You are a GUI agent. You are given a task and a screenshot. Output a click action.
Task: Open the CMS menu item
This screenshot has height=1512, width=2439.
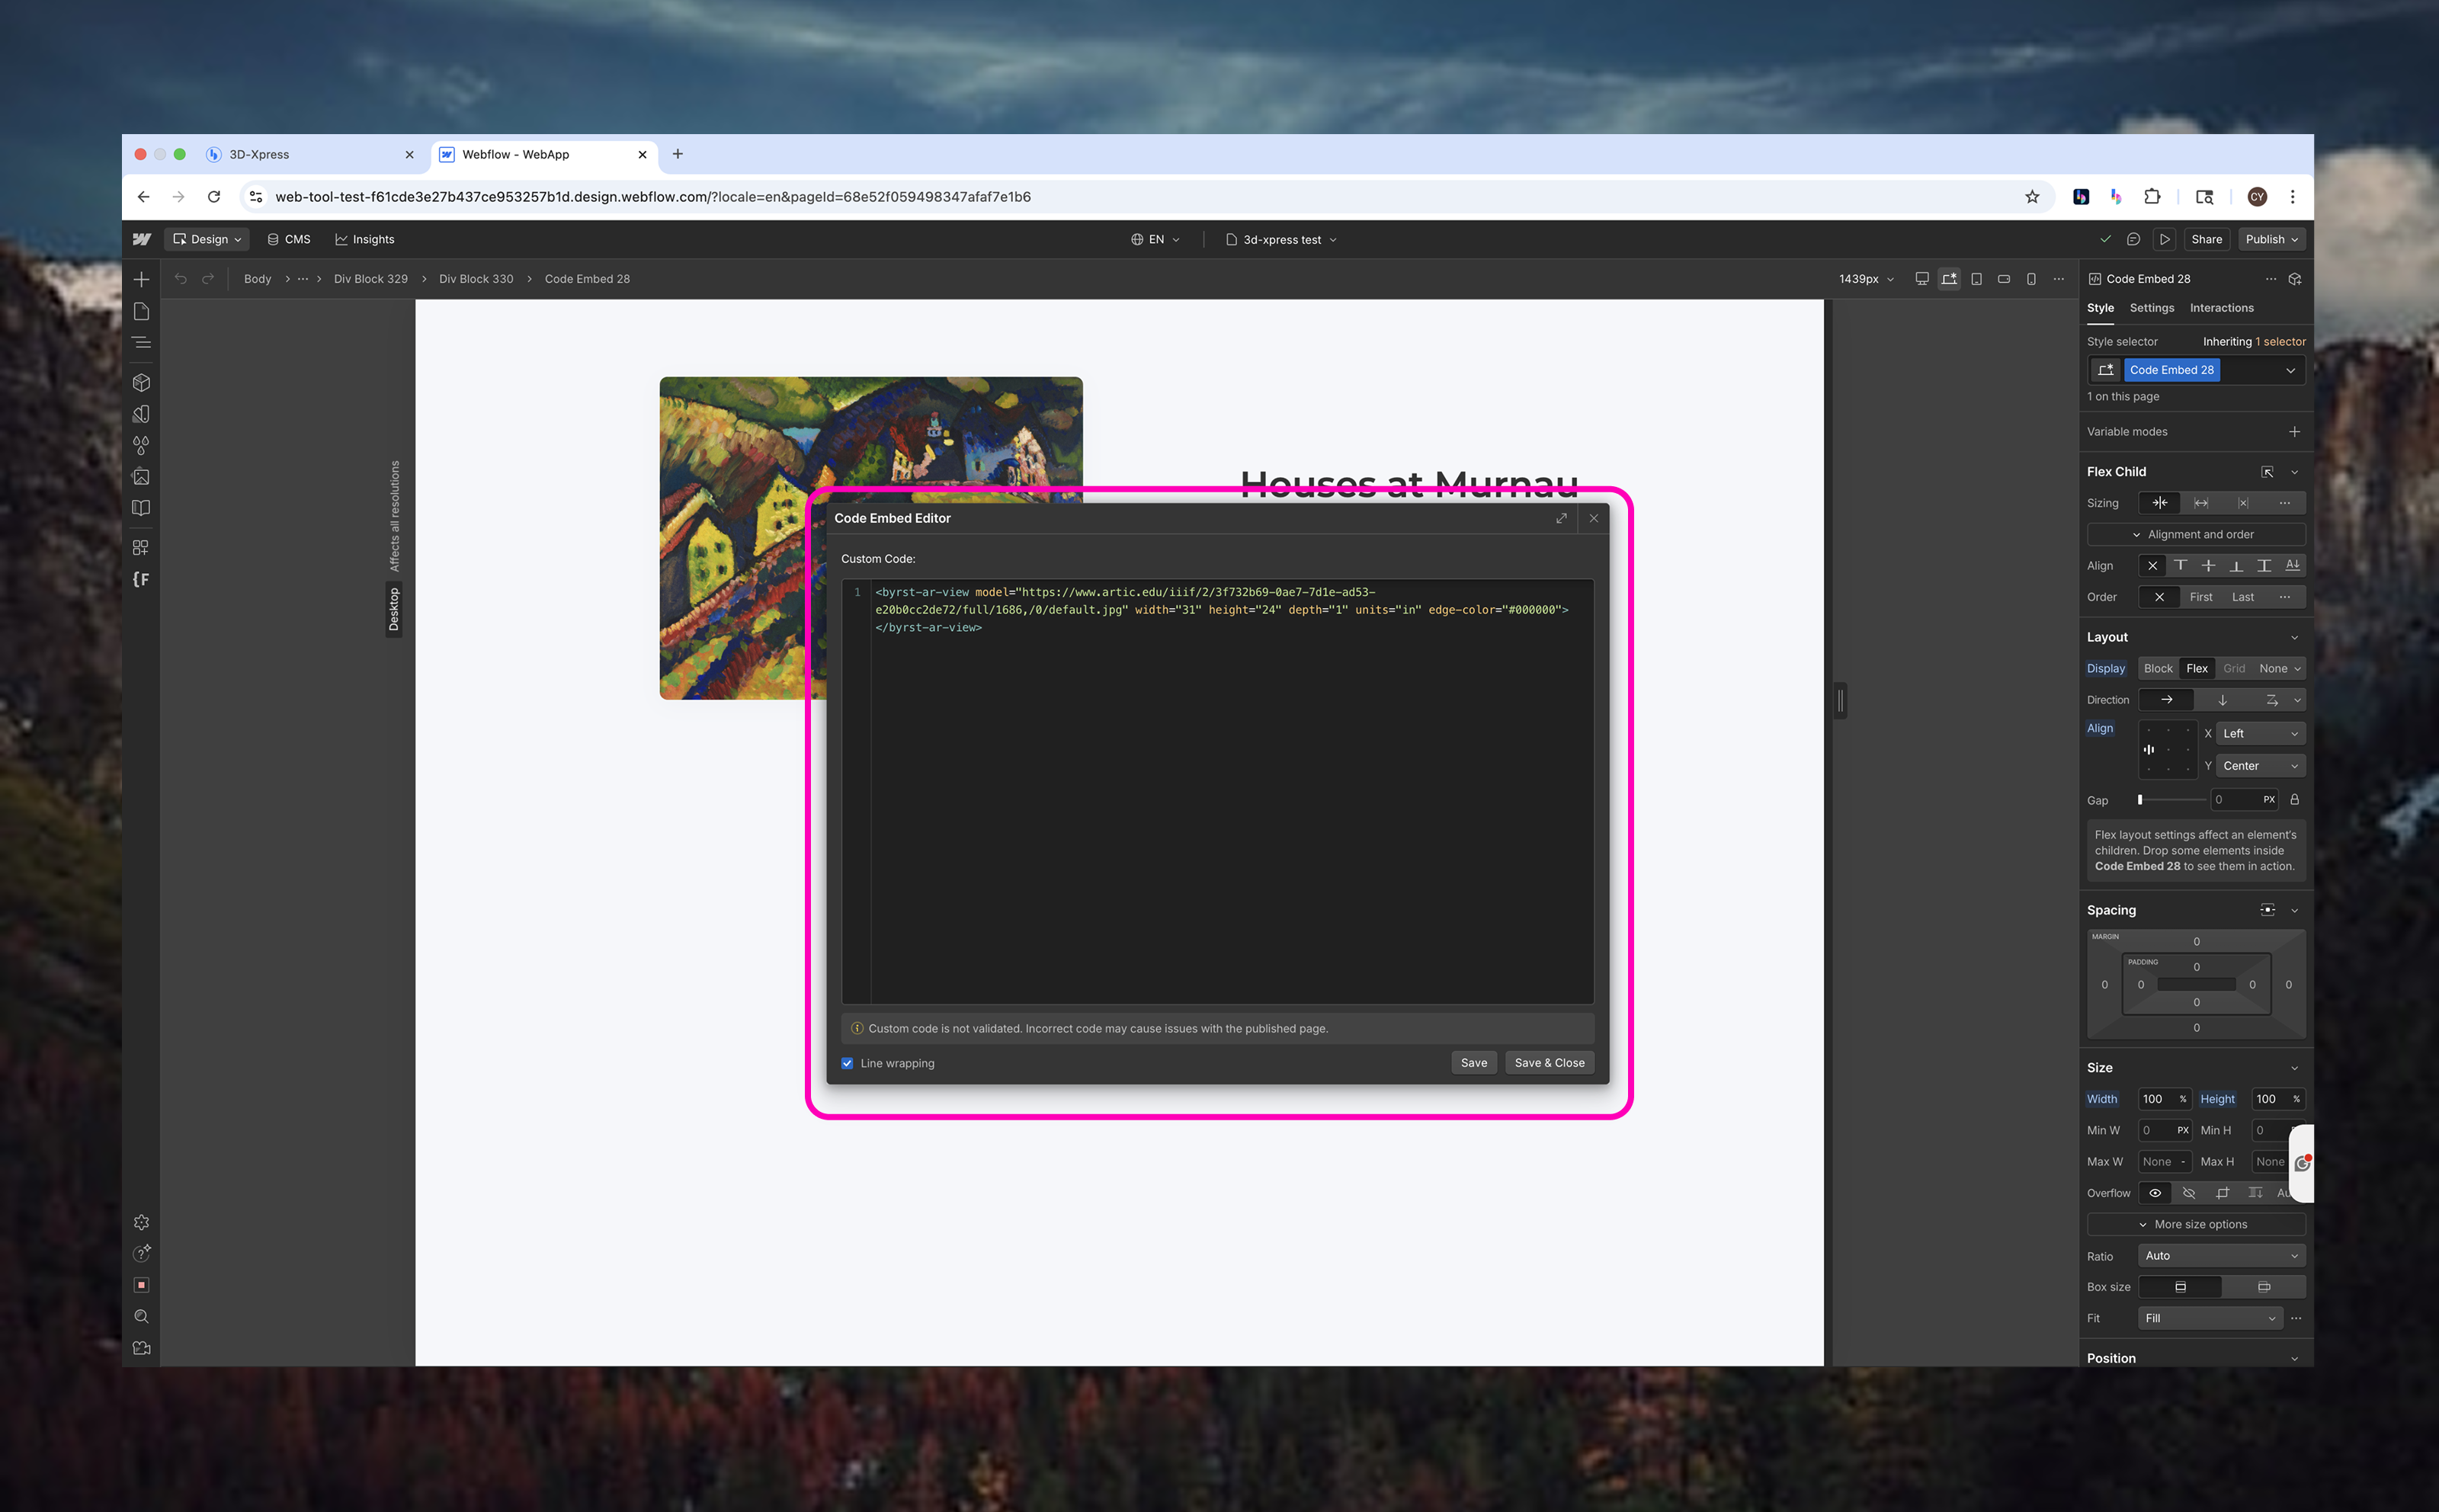(x=289, y=240)
